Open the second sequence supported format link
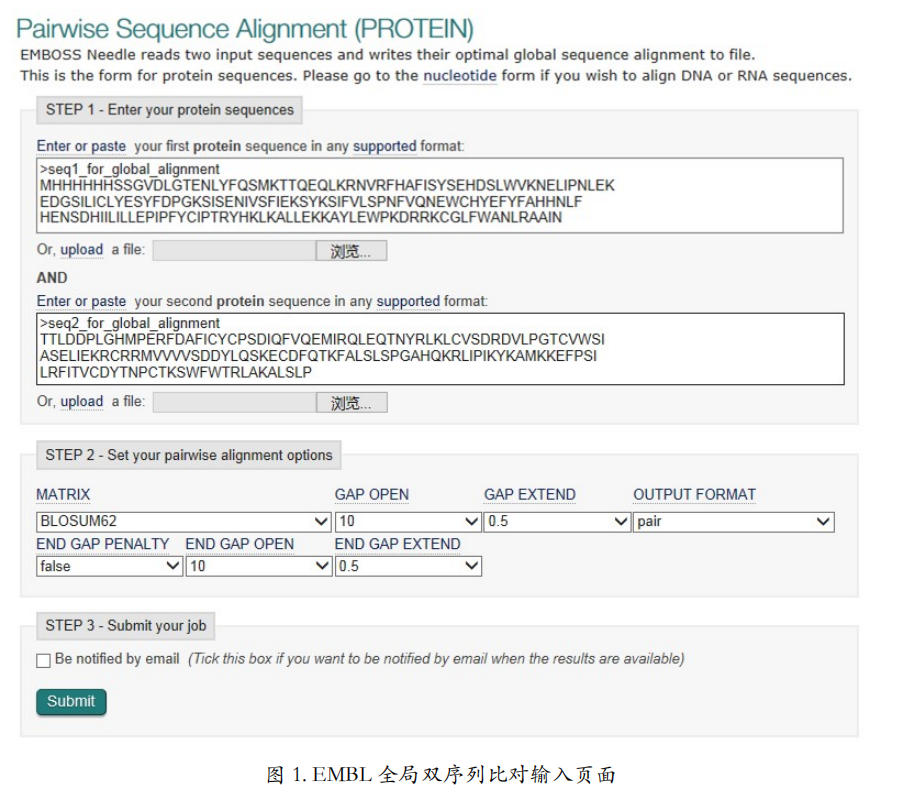The width and height of the screenshot is (901, 793). 408,301
